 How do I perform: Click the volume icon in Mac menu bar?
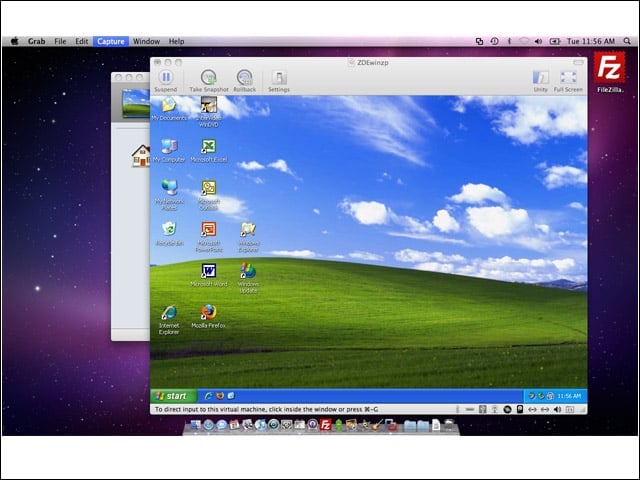pos(538,41)
